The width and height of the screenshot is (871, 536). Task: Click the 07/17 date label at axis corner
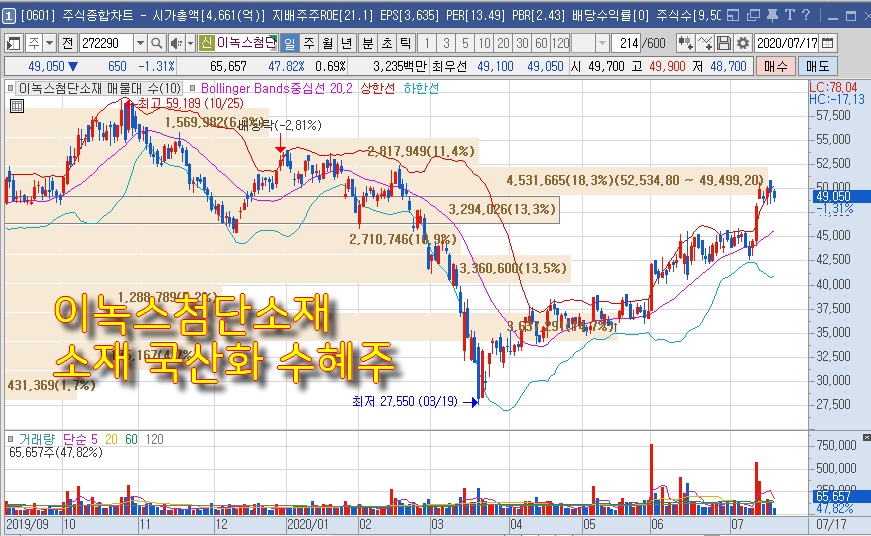[831, 524]
